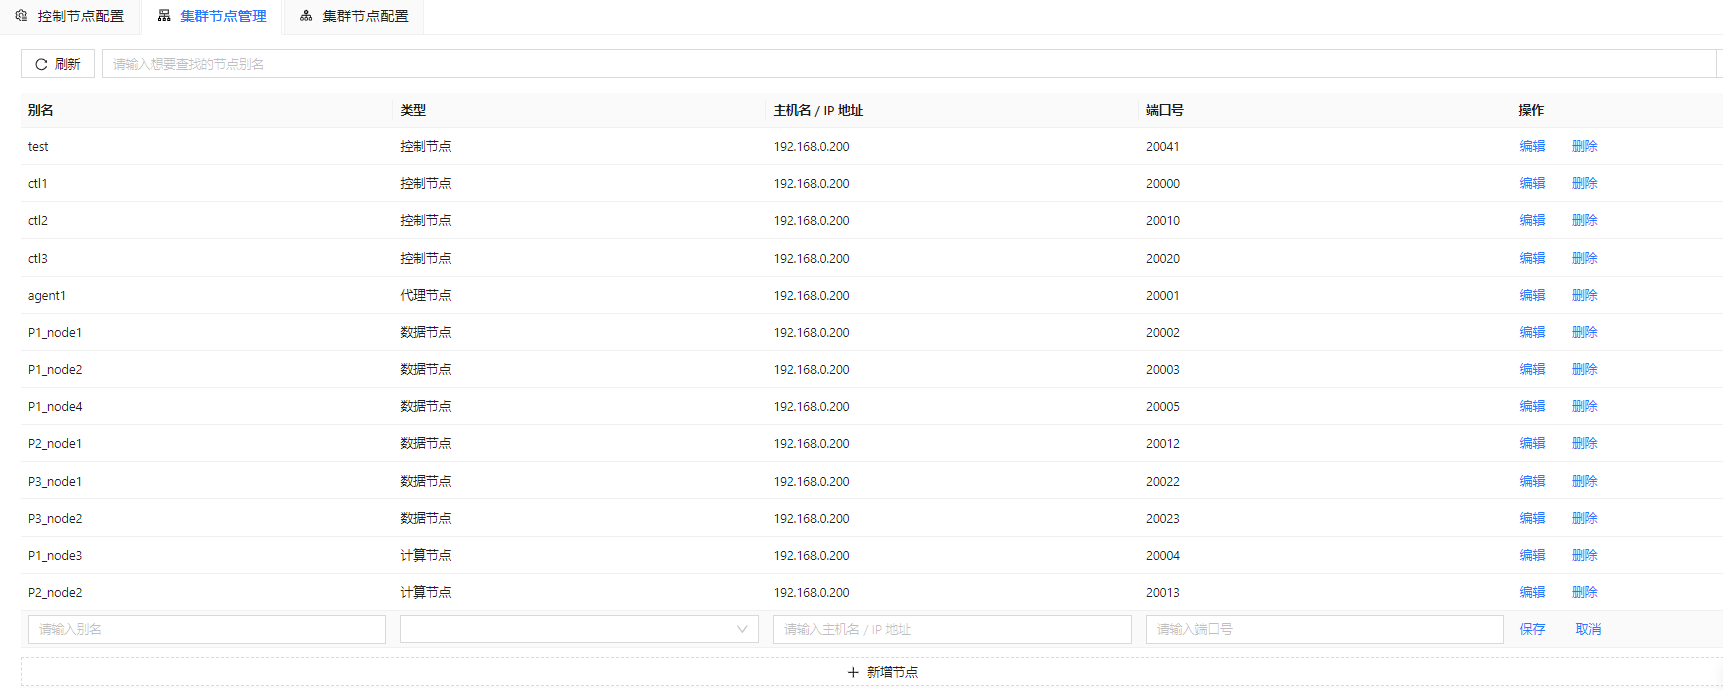Switch to the 集群节点管理 tab
Viewport: 1723px width, 691px height.
point(212,16)
